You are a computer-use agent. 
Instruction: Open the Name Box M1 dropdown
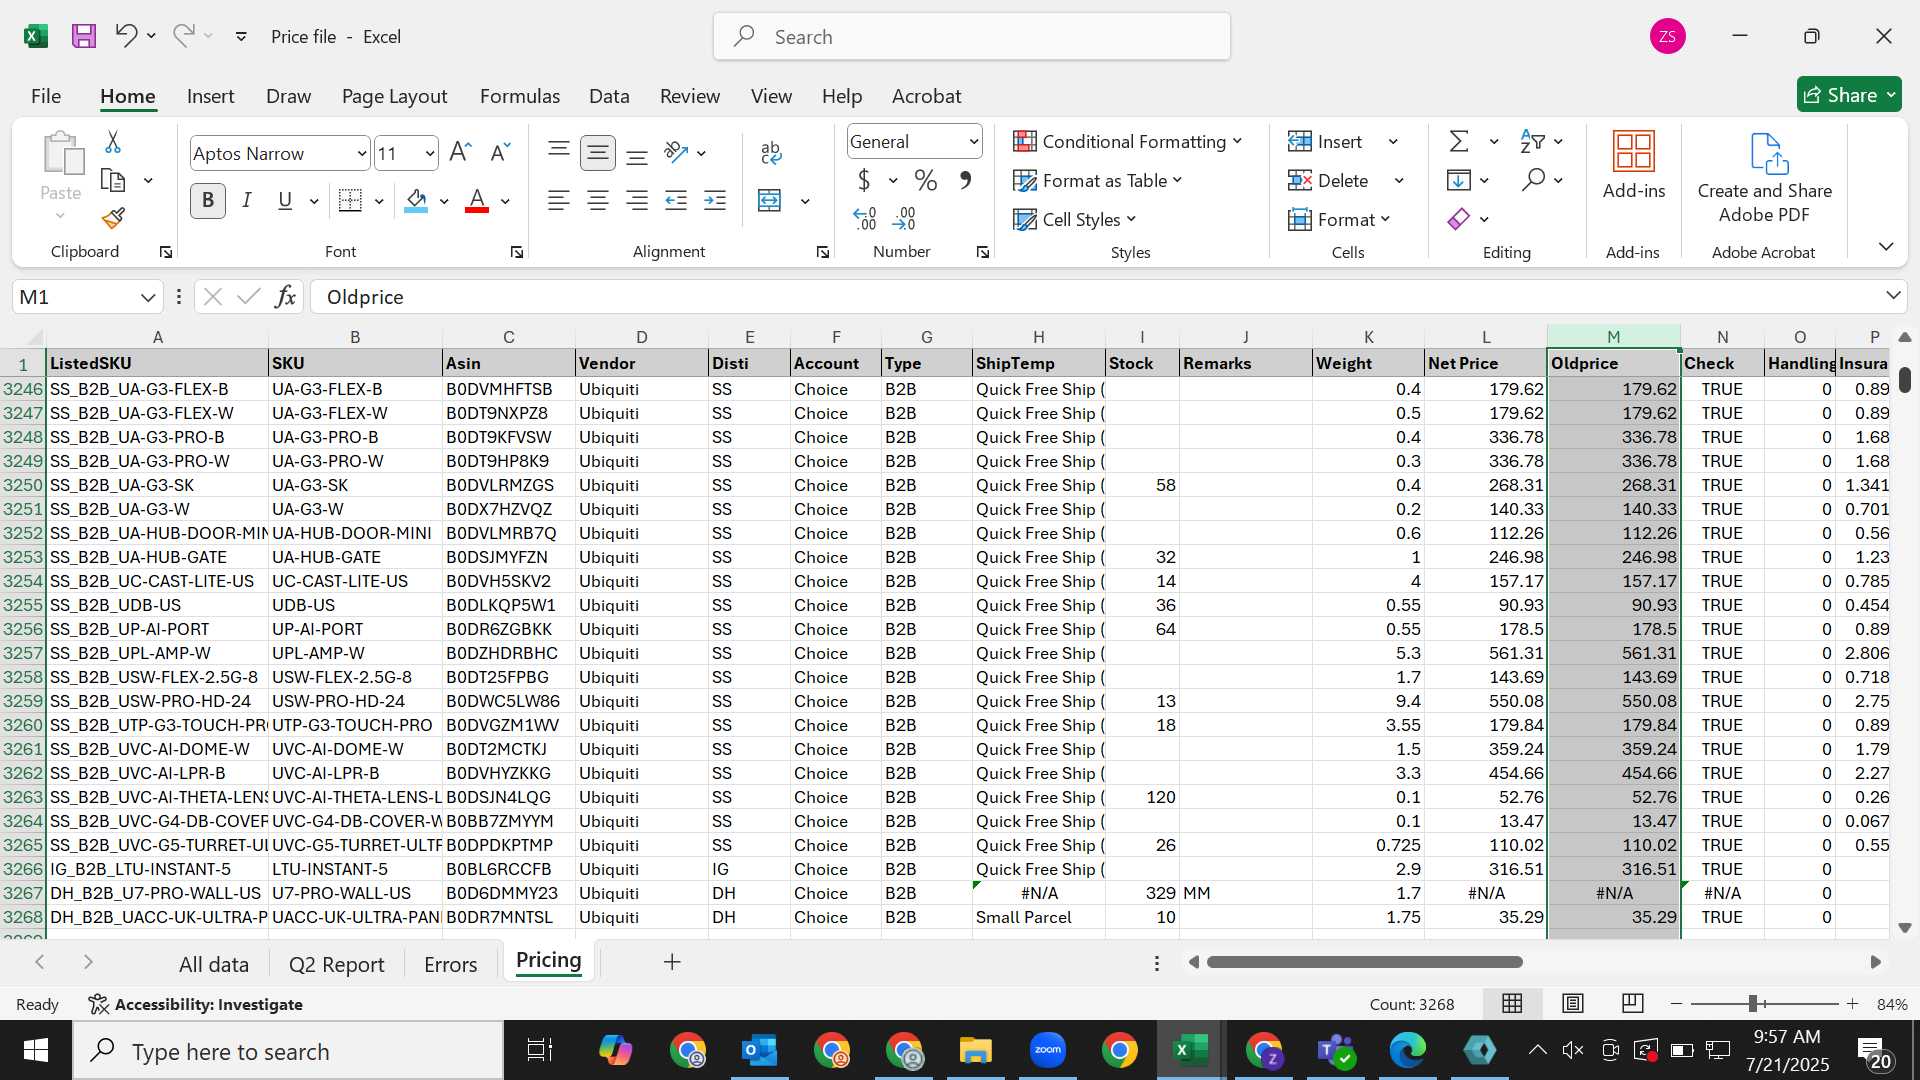[148, 297]
